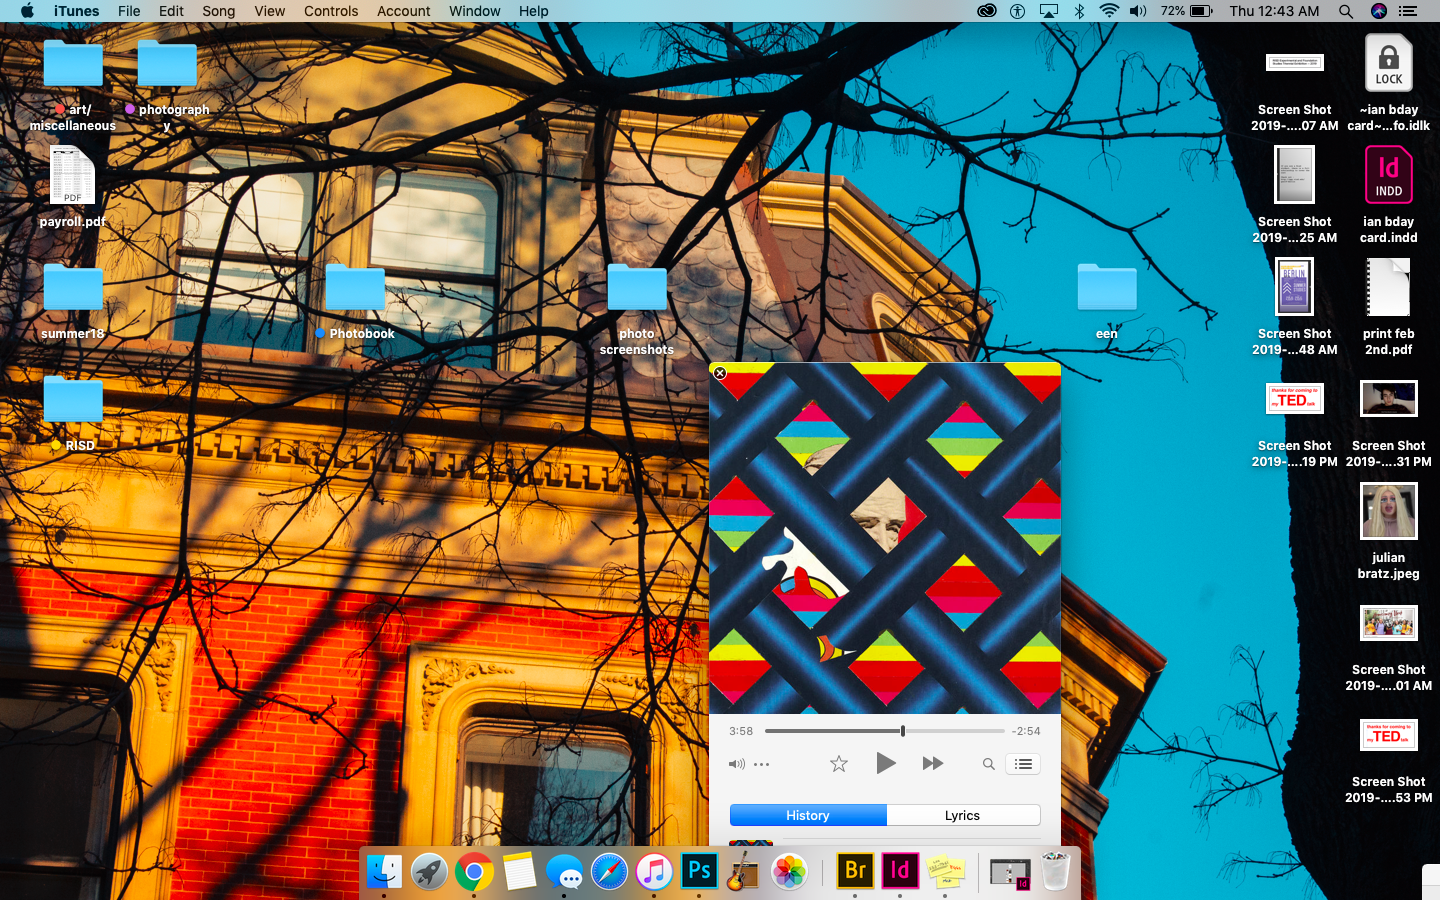Image resolution: width=1440 pixels, height=900 pixels.
Task: Select the een folder
Action: tap(1107, 302)
